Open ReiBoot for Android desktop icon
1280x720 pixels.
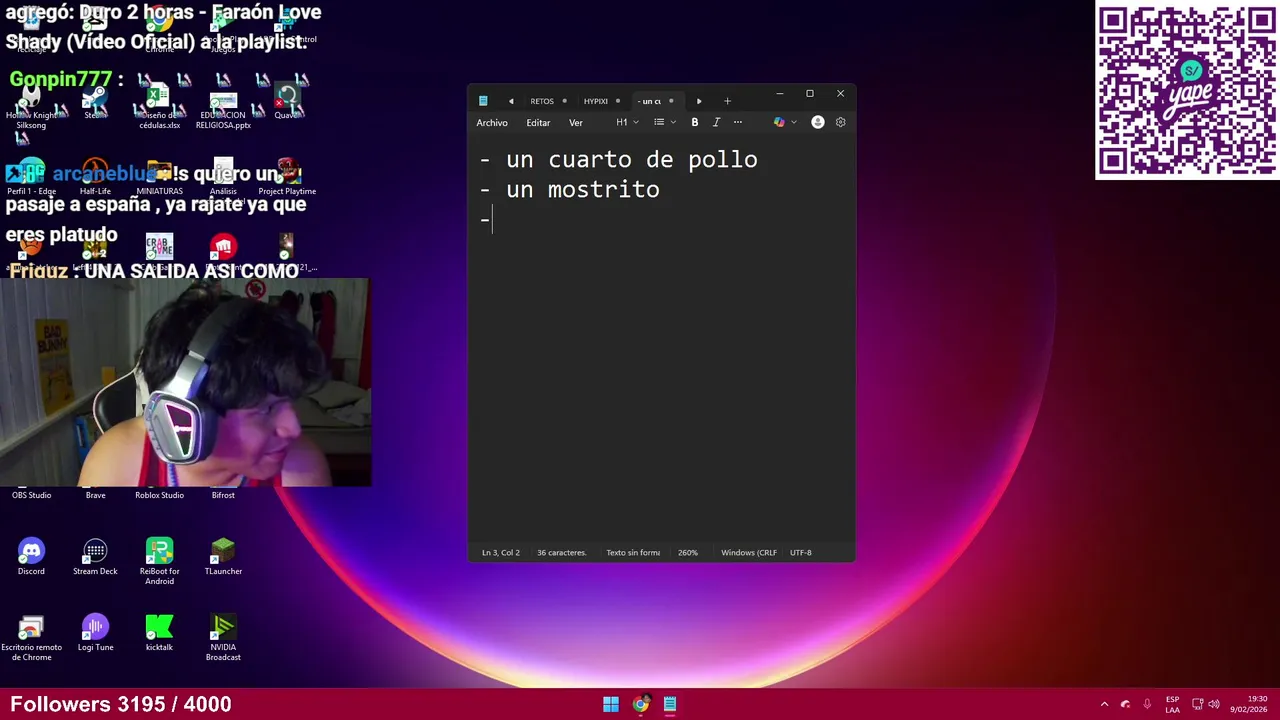point(159,561)
